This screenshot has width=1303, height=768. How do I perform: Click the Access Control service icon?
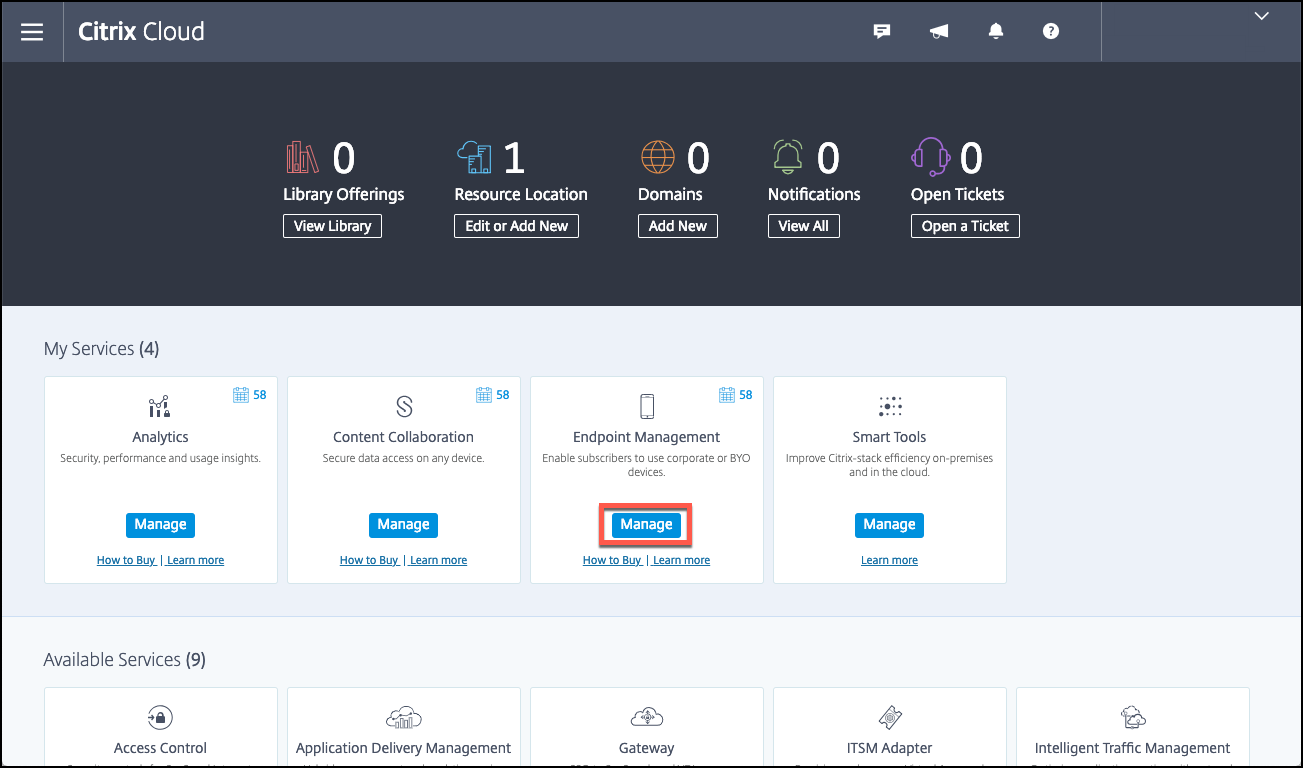click(160, 717)
